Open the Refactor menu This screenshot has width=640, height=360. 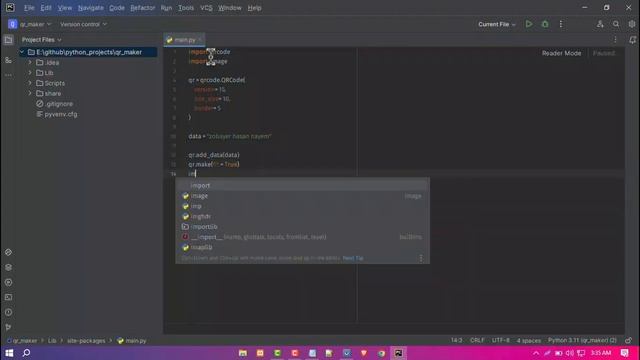point(142,8)
